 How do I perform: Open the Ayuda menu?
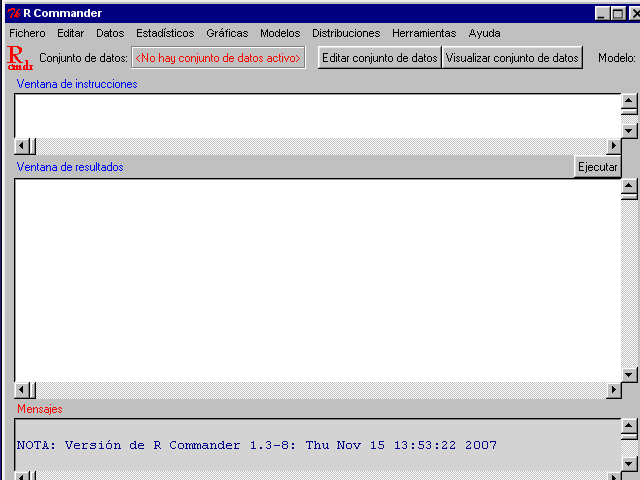click(x=484, y=33)
